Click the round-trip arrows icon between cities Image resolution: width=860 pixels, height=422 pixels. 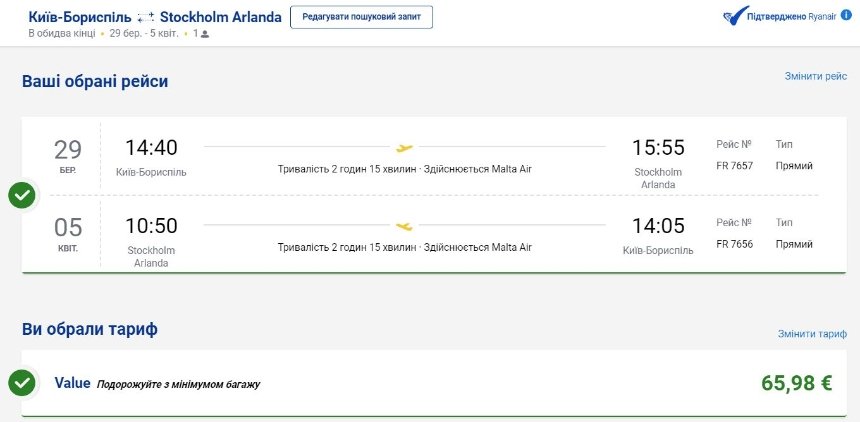coord(145,18)
